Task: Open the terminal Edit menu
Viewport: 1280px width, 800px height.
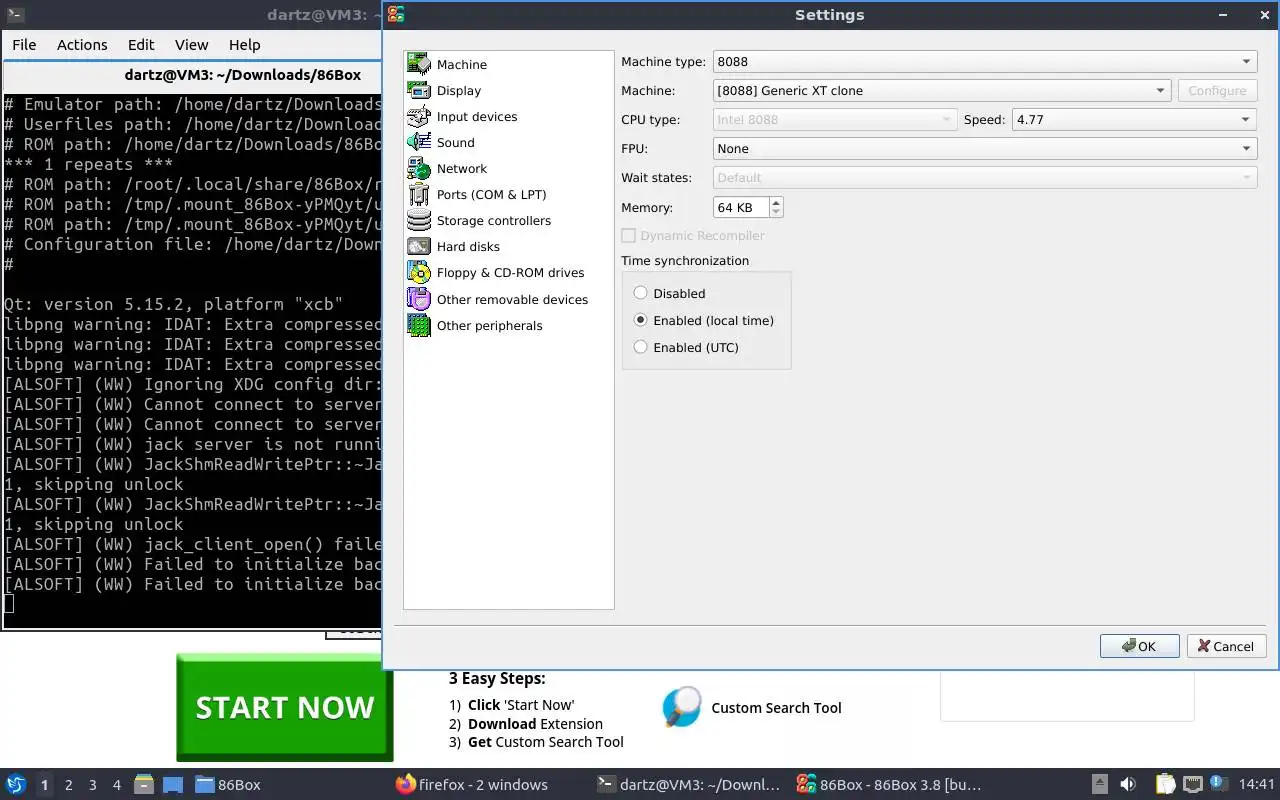Action: click(x=141, y=45)
